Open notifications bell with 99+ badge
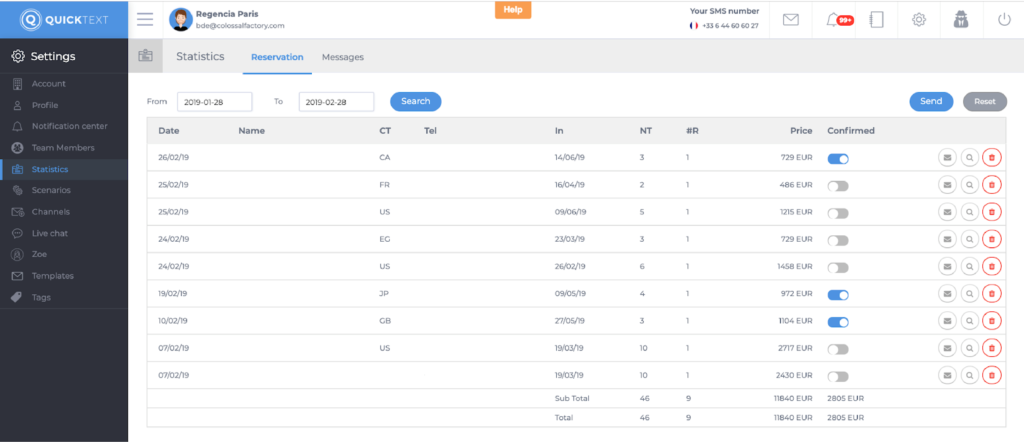 click(x=836, y=19)
